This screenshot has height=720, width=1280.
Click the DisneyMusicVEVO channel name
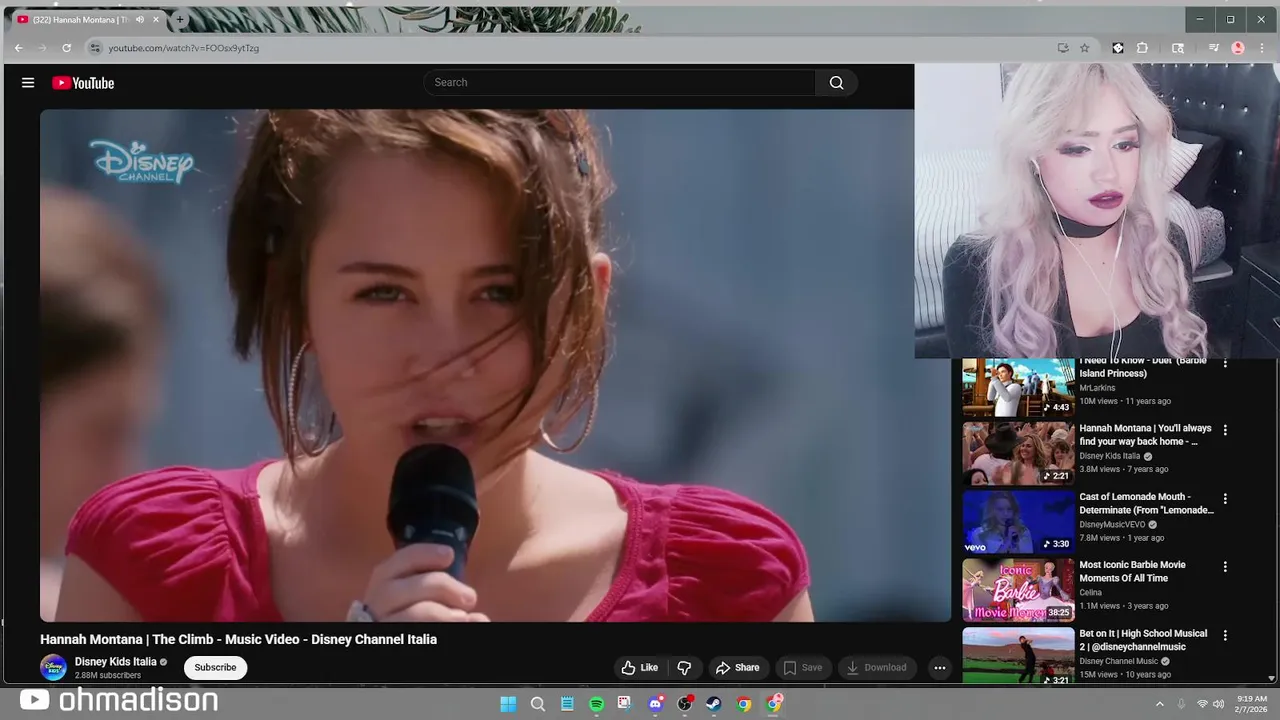tap(1112, 524)
